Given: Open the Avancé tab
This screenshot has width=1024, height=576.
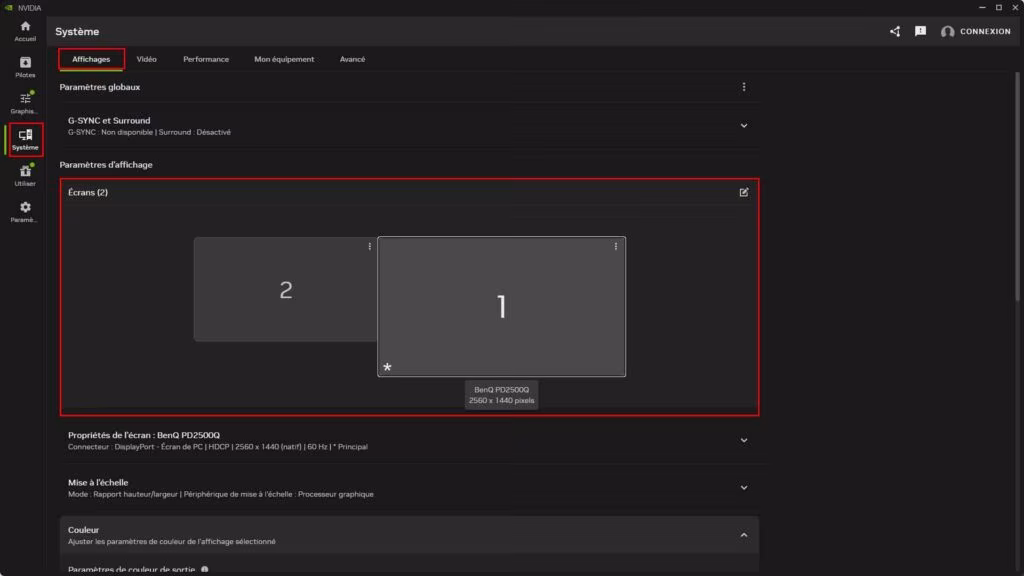Looking at the screenshot, I should click(x=352, y=59).
